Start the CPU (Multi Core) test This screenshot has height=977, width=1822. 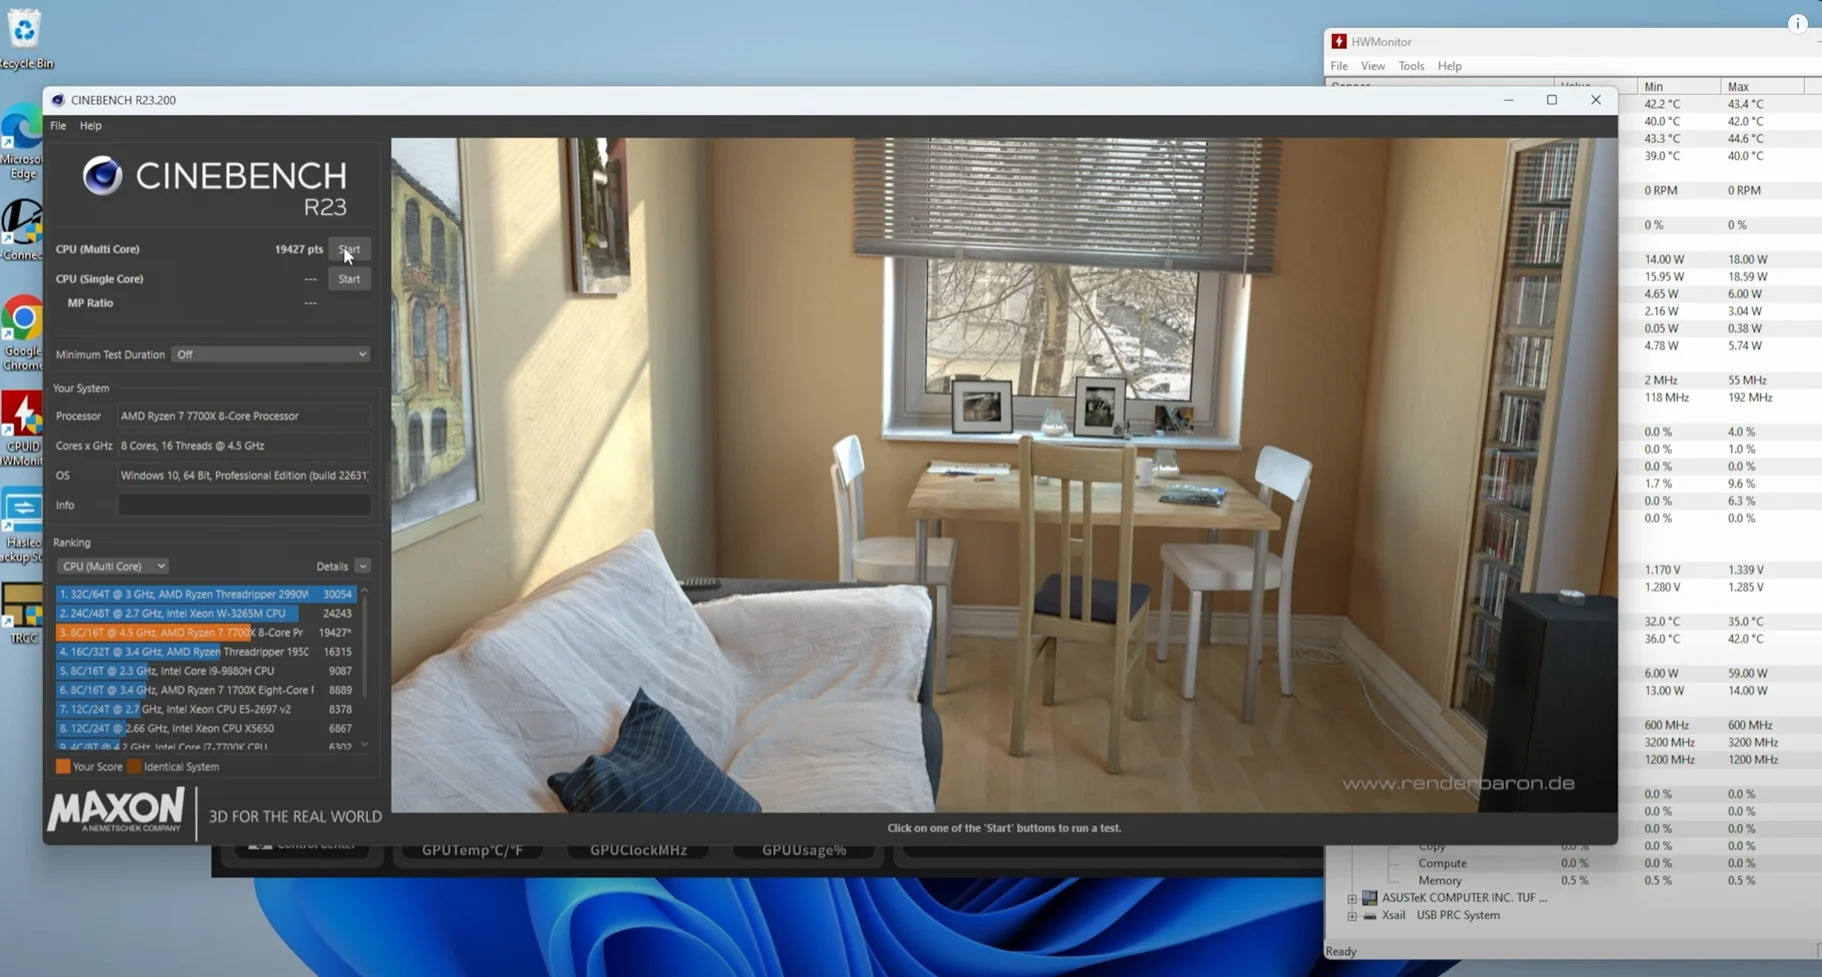[349, 249]
